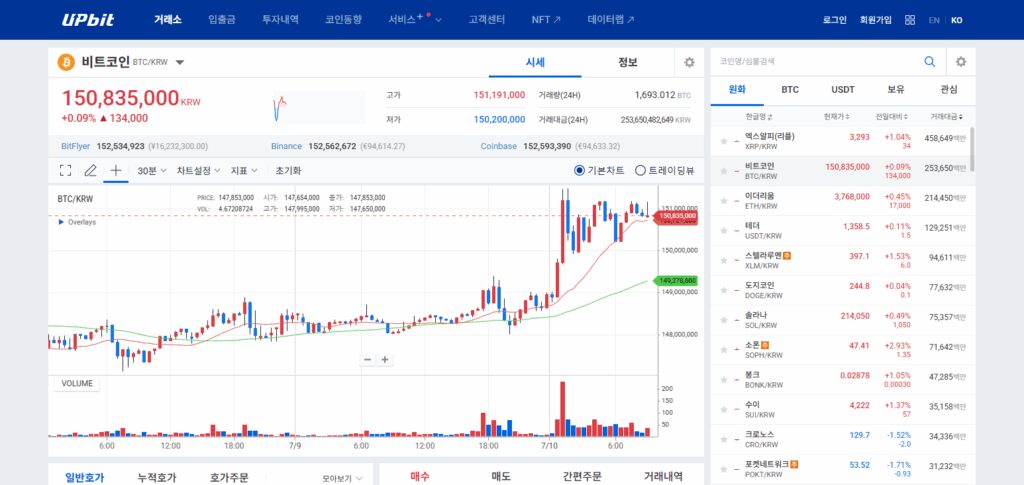The width and height of the screenshot is (1024, 485).
Task: Open market list settings gear
Action: 961,61
